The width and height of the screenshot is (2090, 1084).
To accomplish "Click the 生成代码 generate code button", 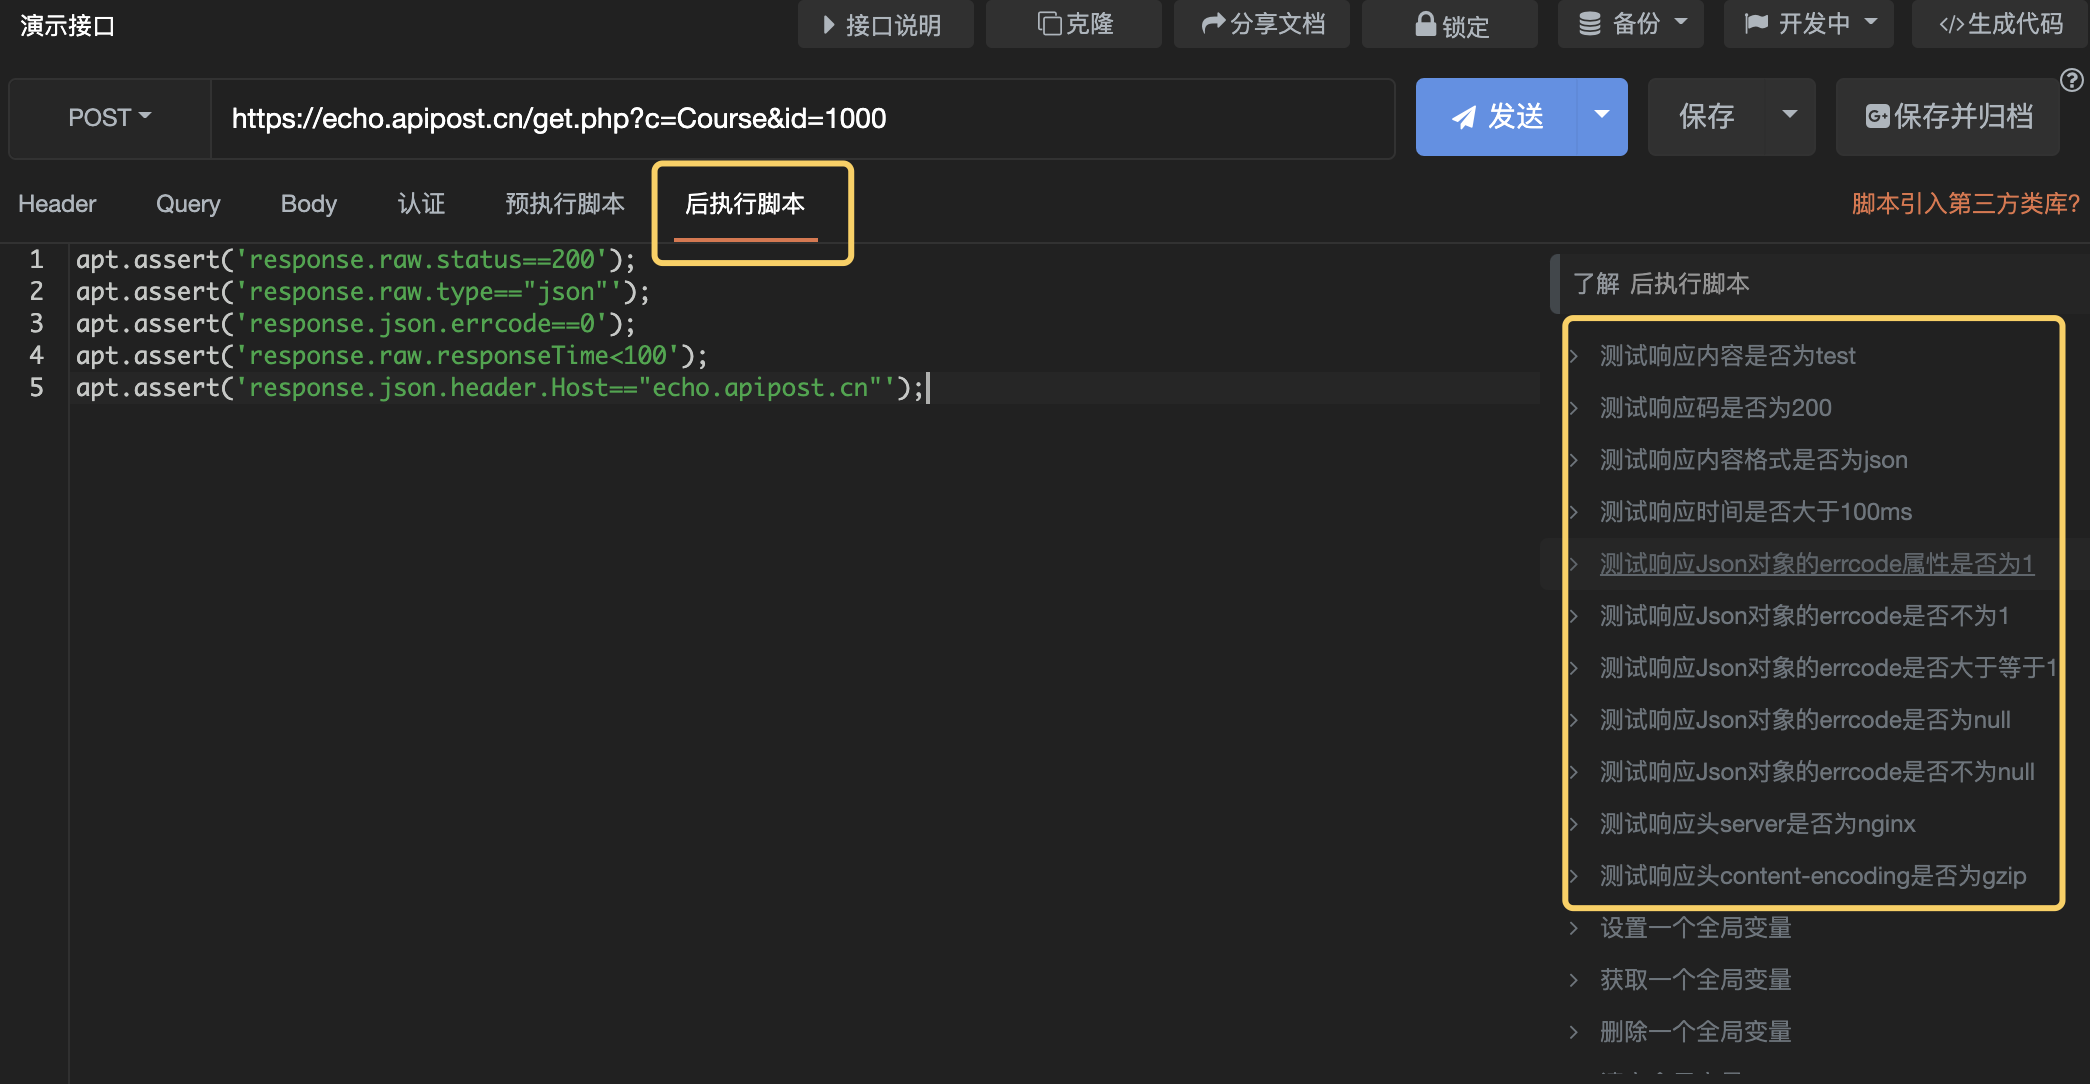I will click(x=2000, y=24).
